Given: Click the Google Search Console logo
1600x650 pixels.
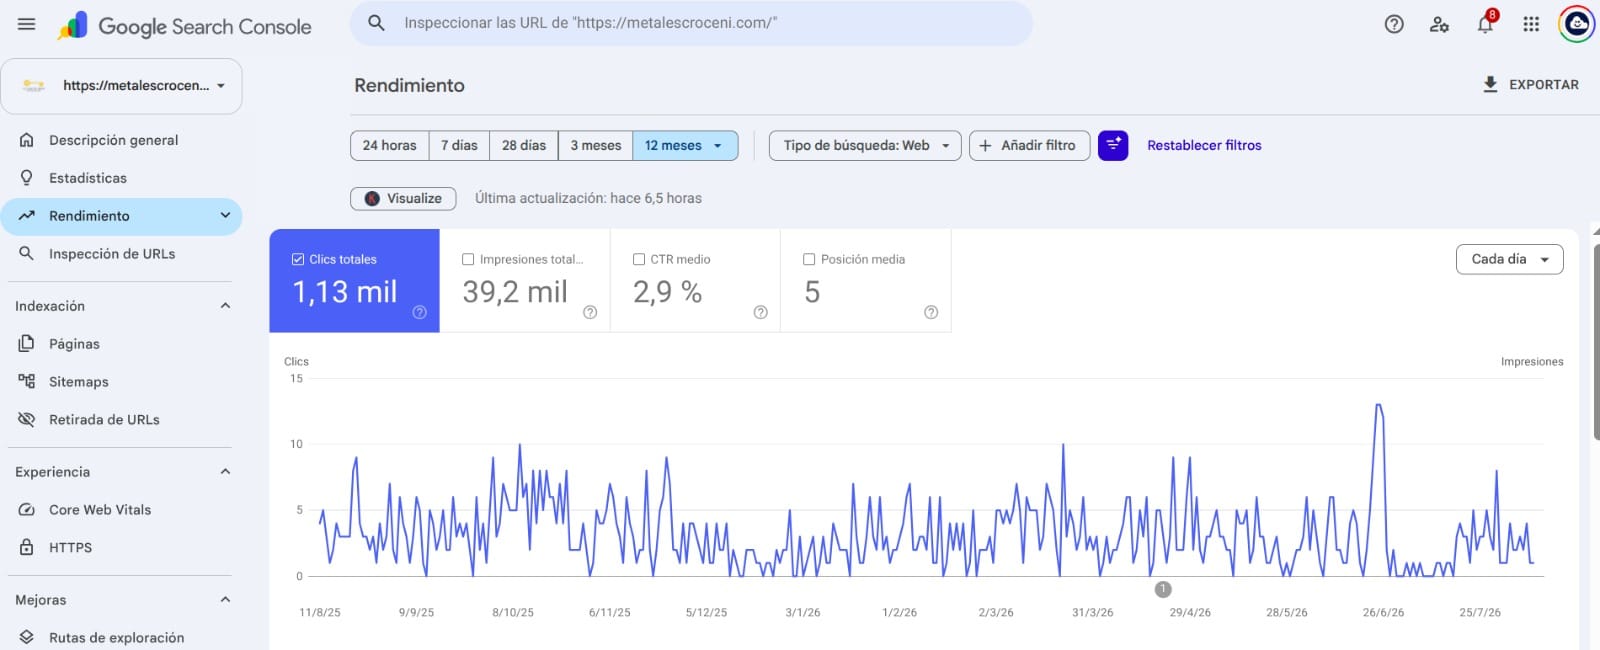Looking at the screenshot, I should coord(185,26).
